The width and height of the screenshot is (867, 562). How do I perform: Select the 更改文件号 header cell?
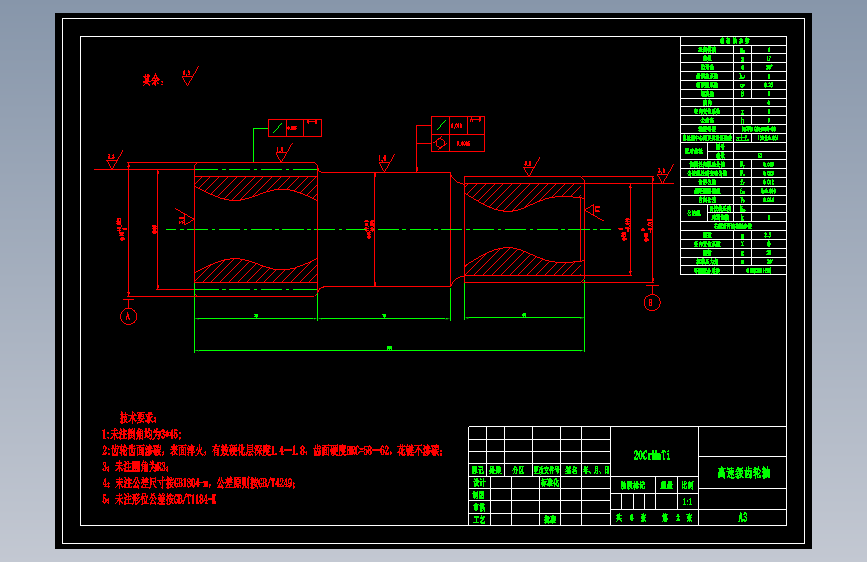547,470
